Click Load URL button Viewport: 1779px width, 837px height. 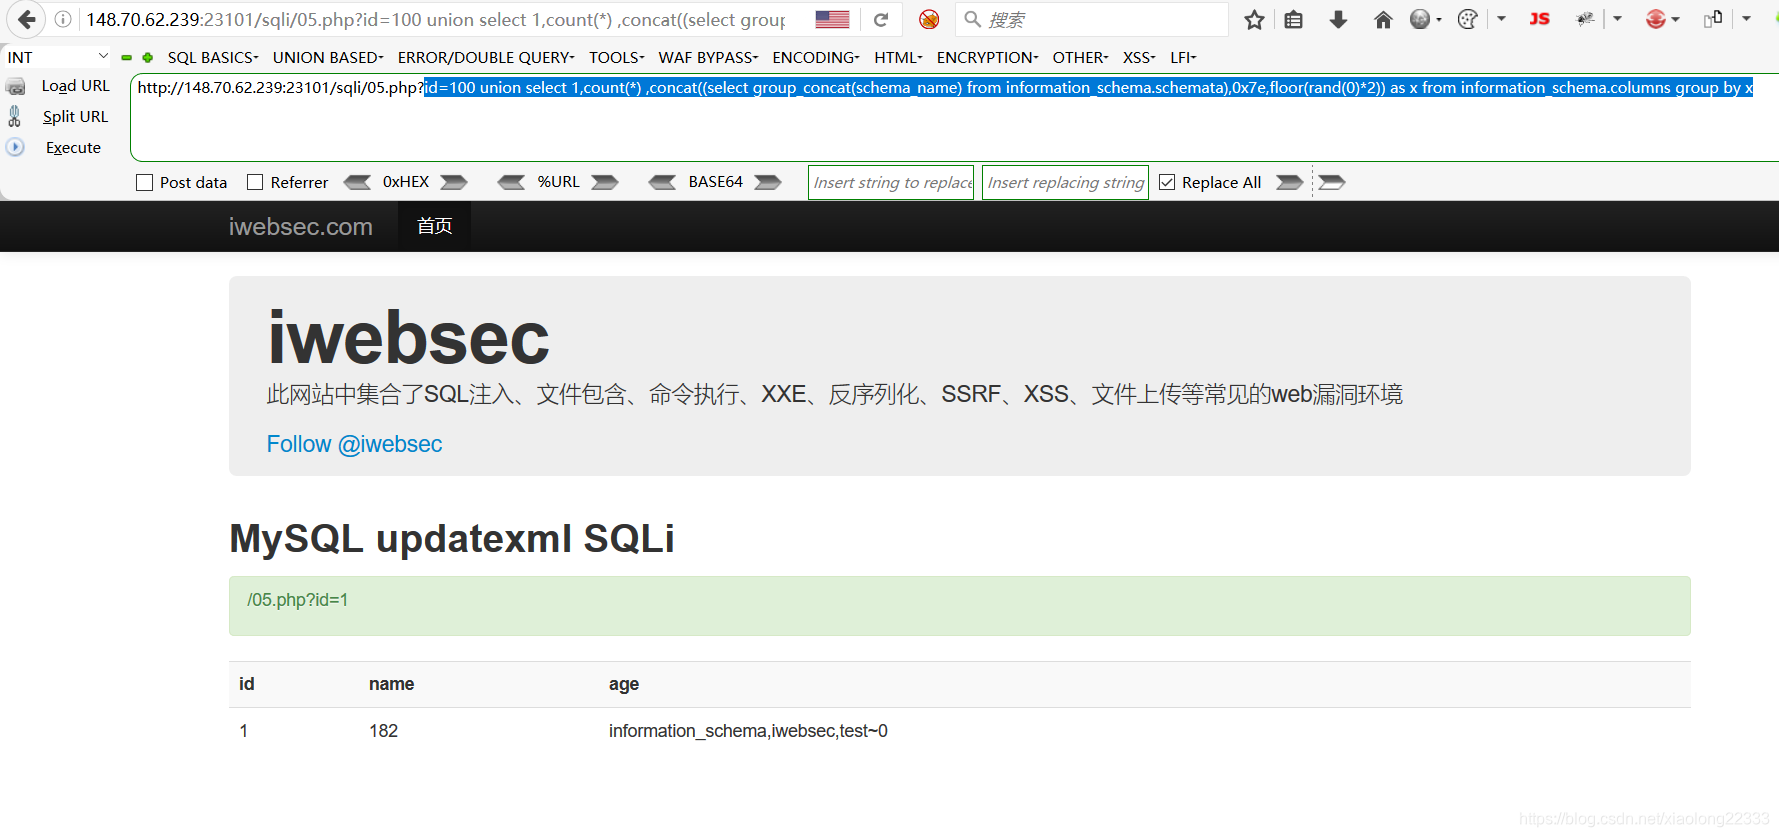click(75, 86)
